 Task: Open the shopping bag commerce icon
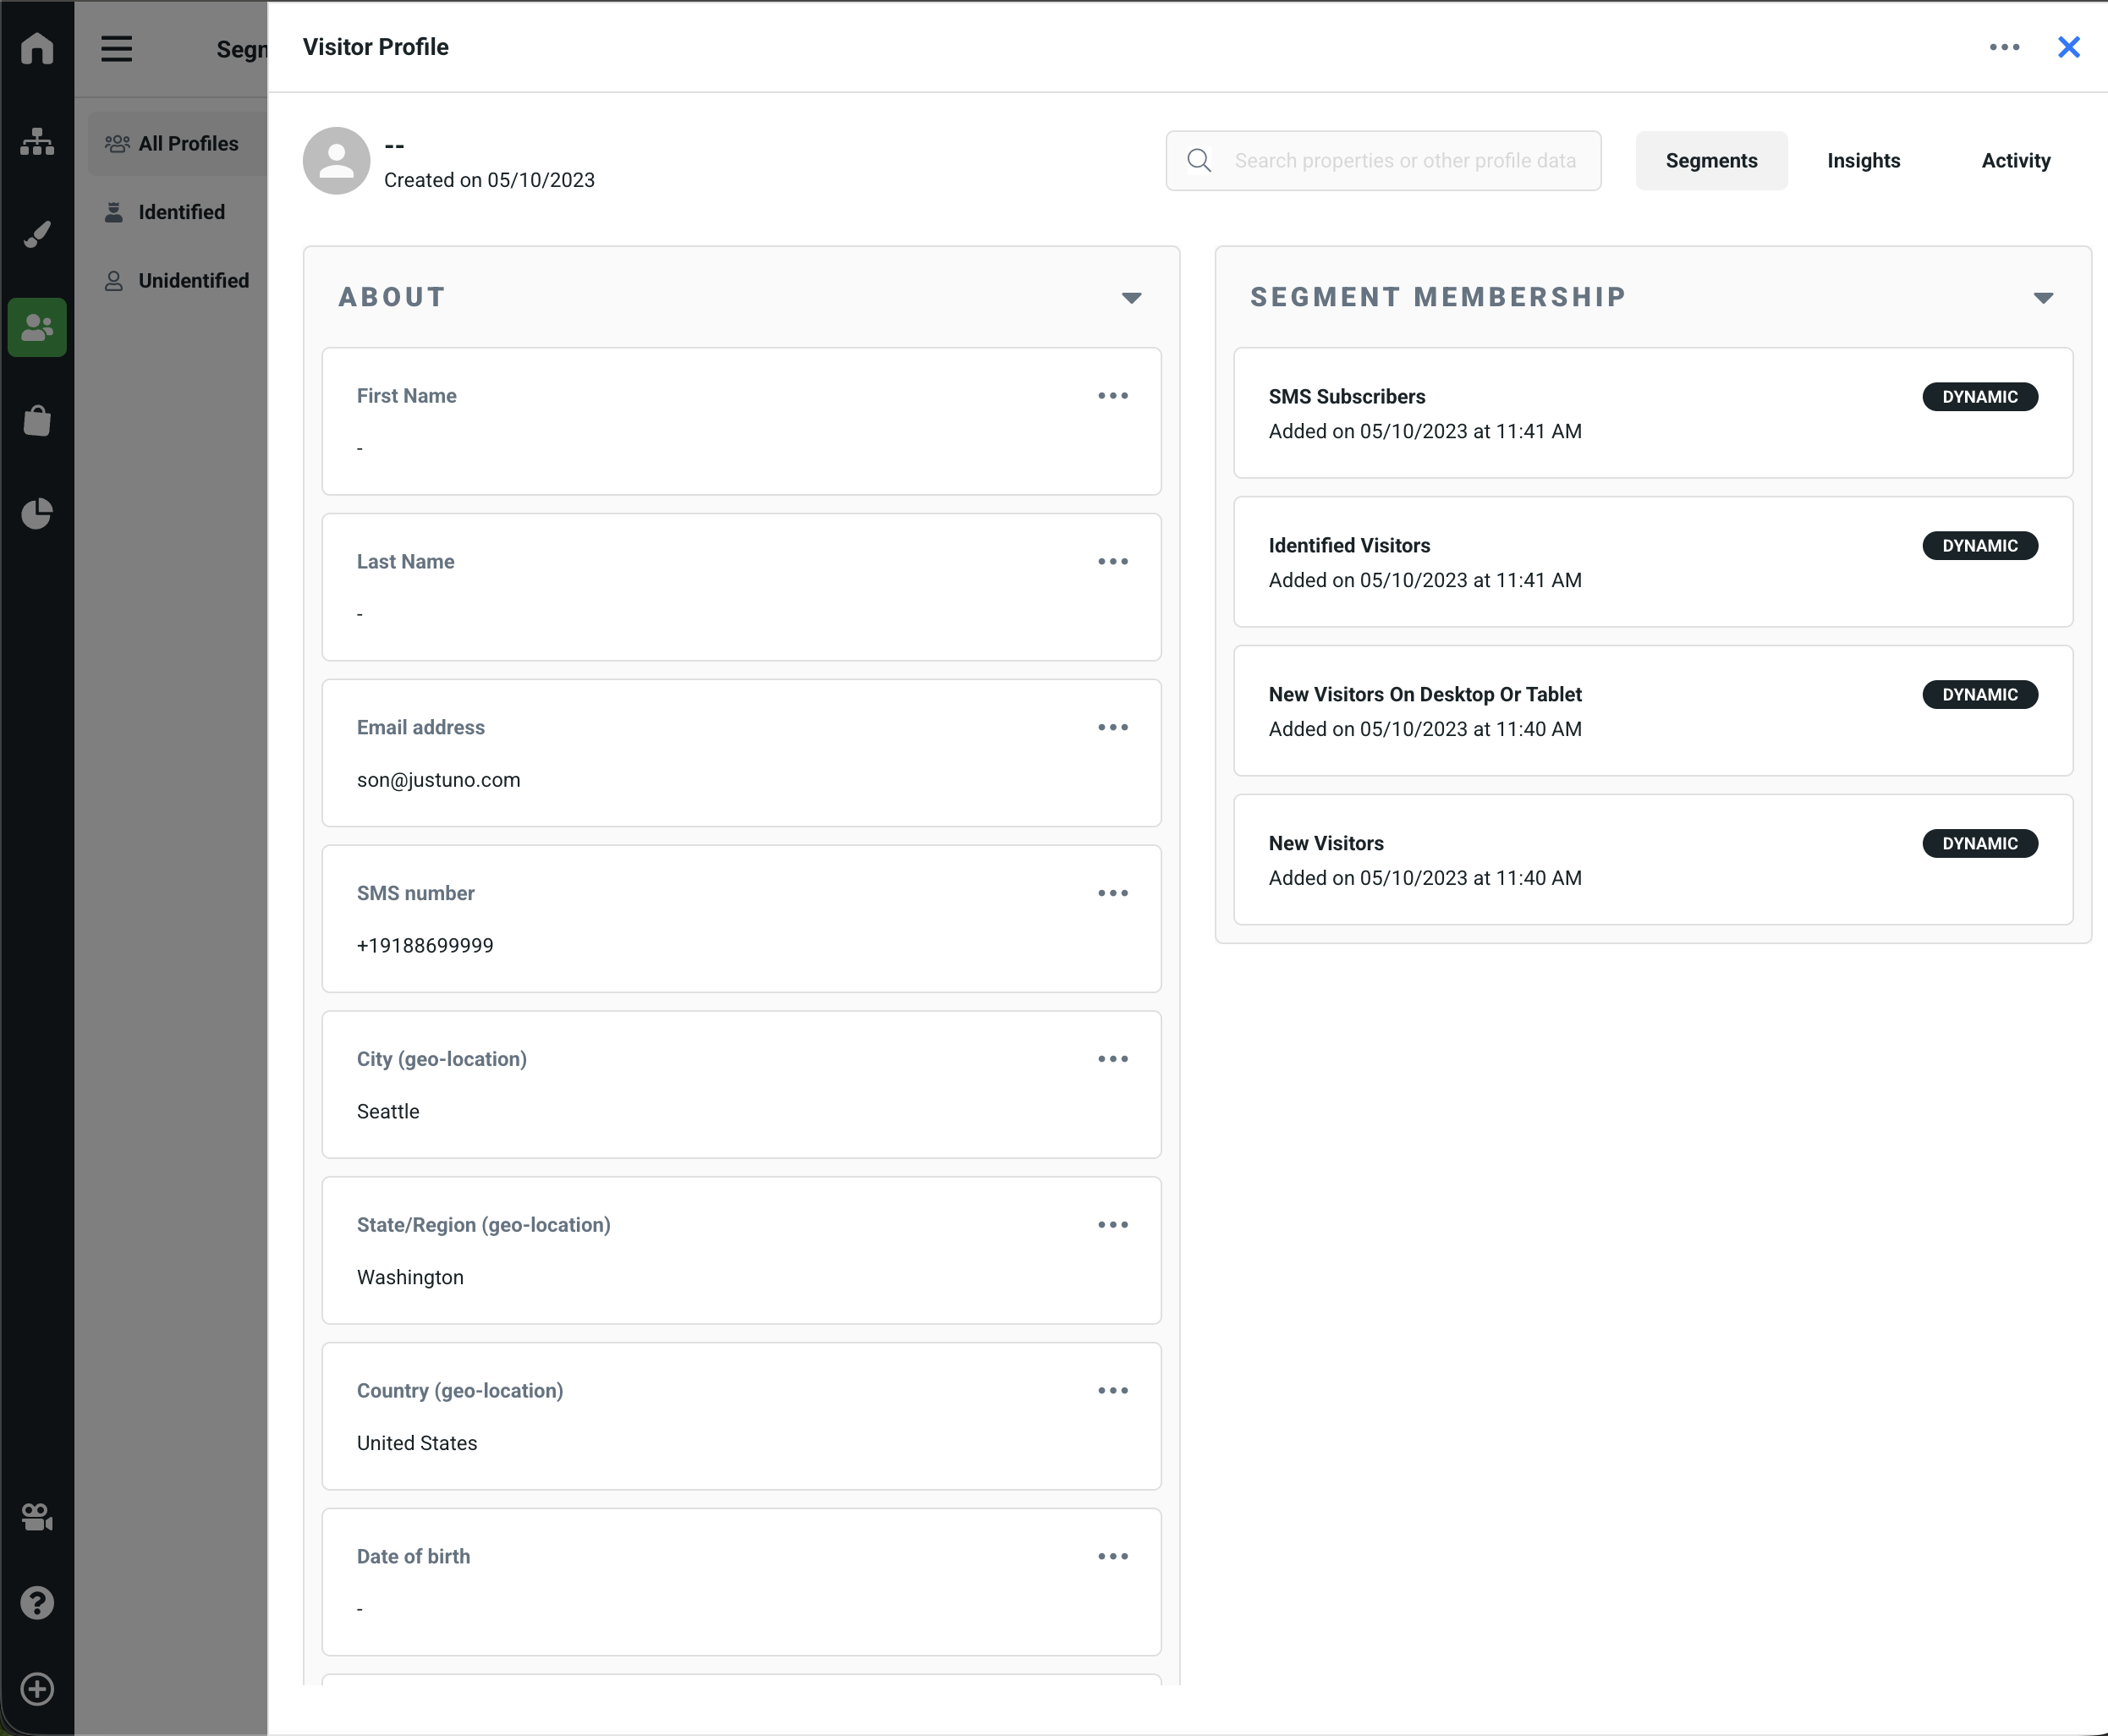[x=37, y=421]
